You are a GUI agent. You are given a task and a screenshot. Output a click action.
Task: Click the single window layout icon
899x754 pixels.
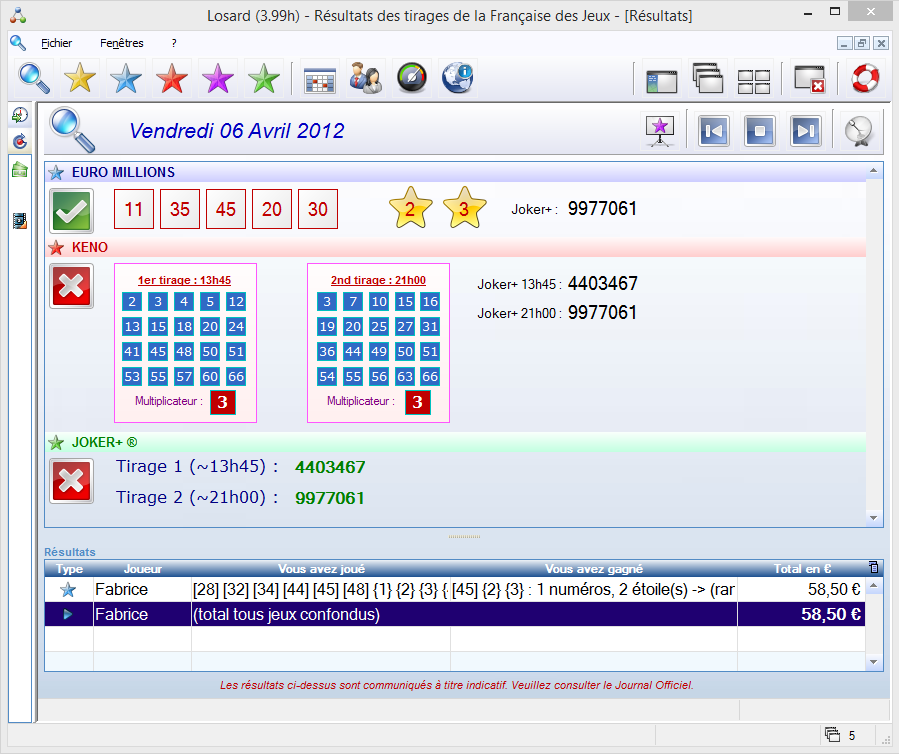(661, 81)
